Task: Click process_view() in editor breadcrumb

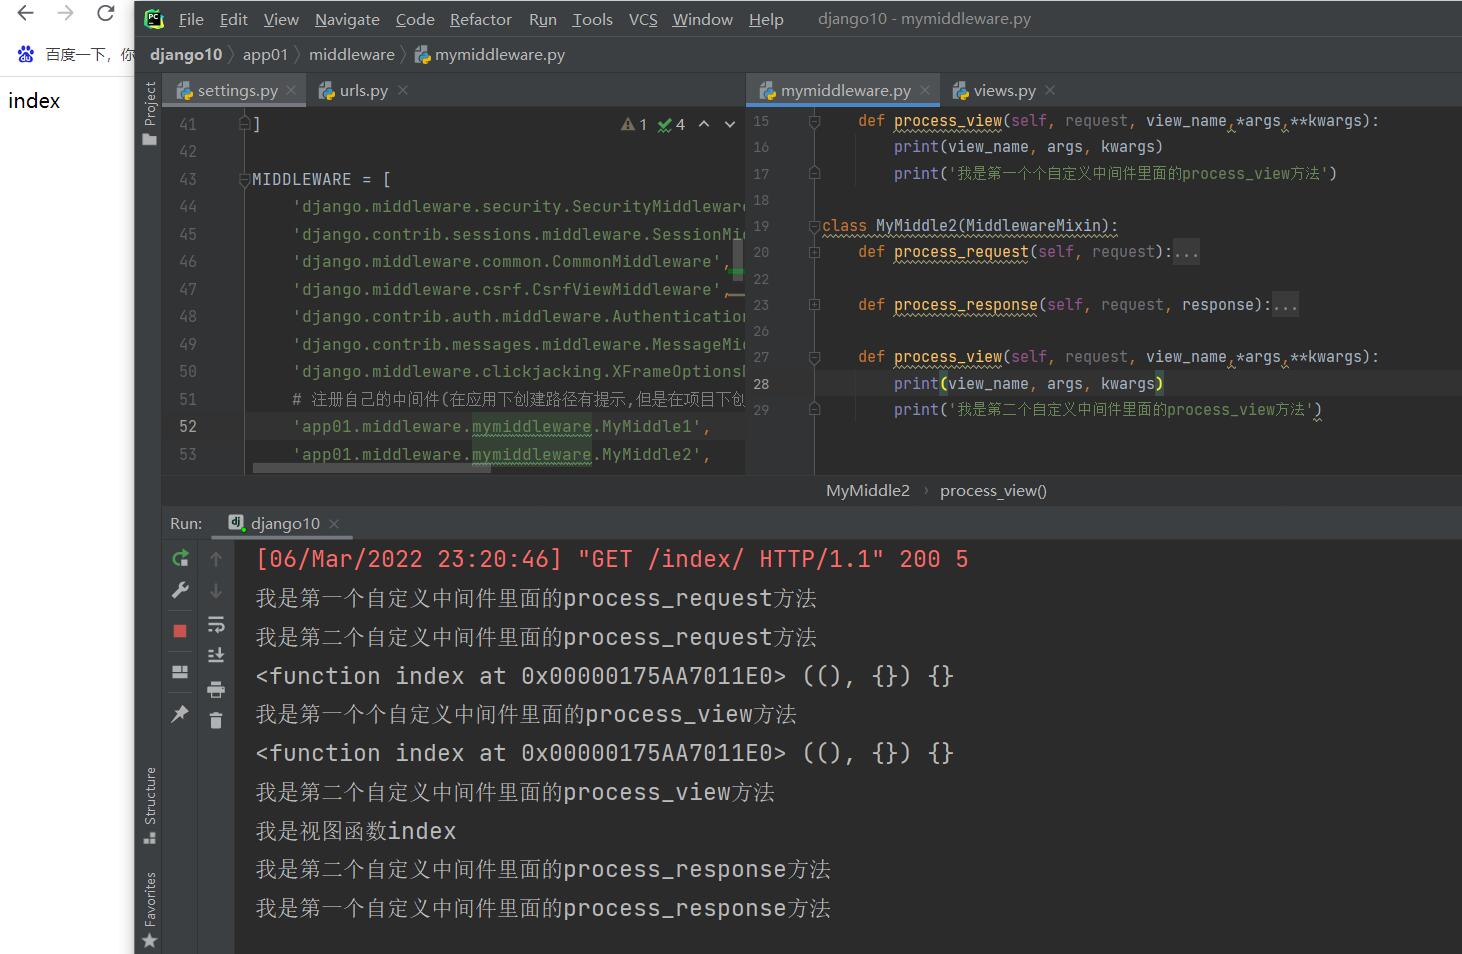Action: pos(993,490)
